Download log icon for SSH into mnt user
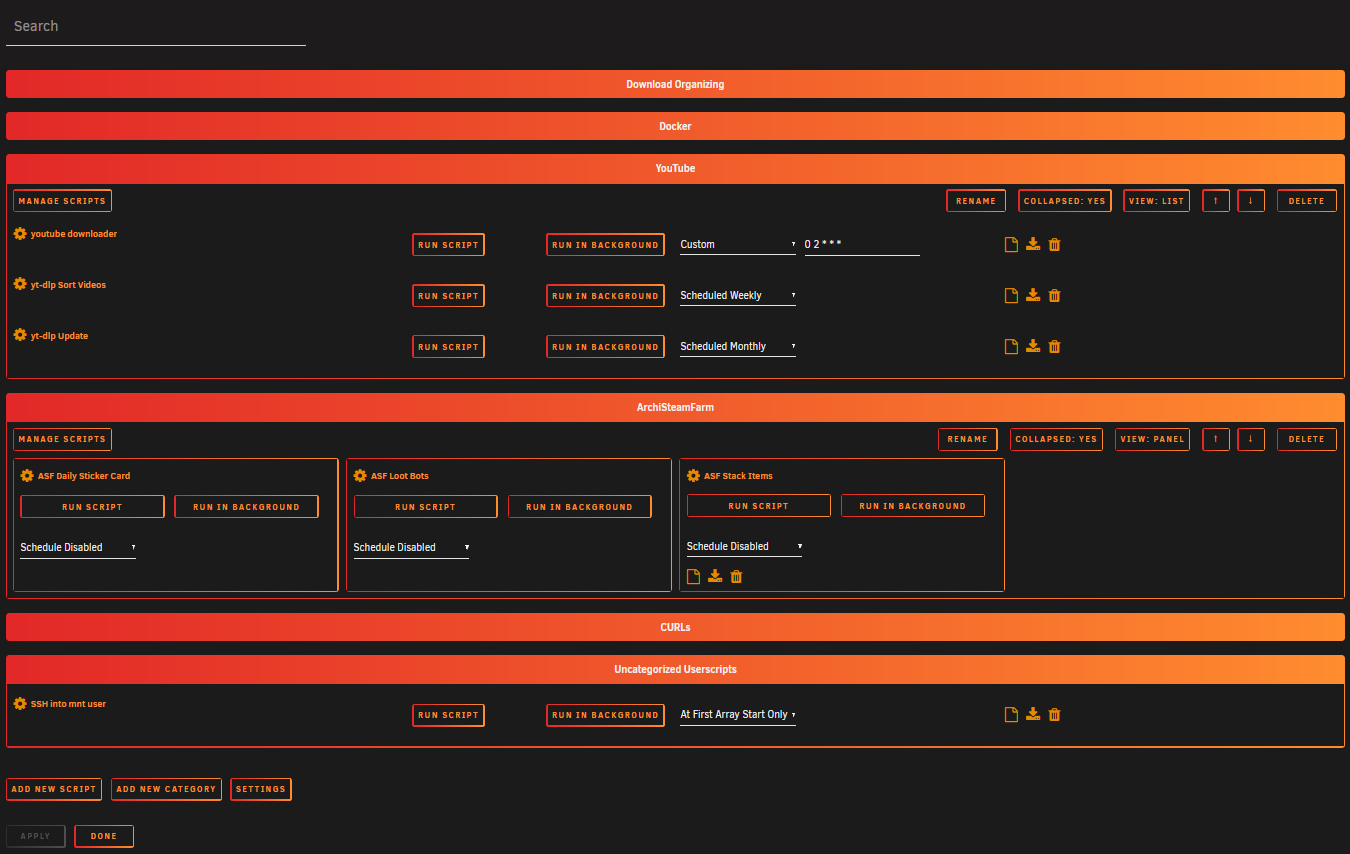The image size is (1350, 854). tap(1033, 714)
